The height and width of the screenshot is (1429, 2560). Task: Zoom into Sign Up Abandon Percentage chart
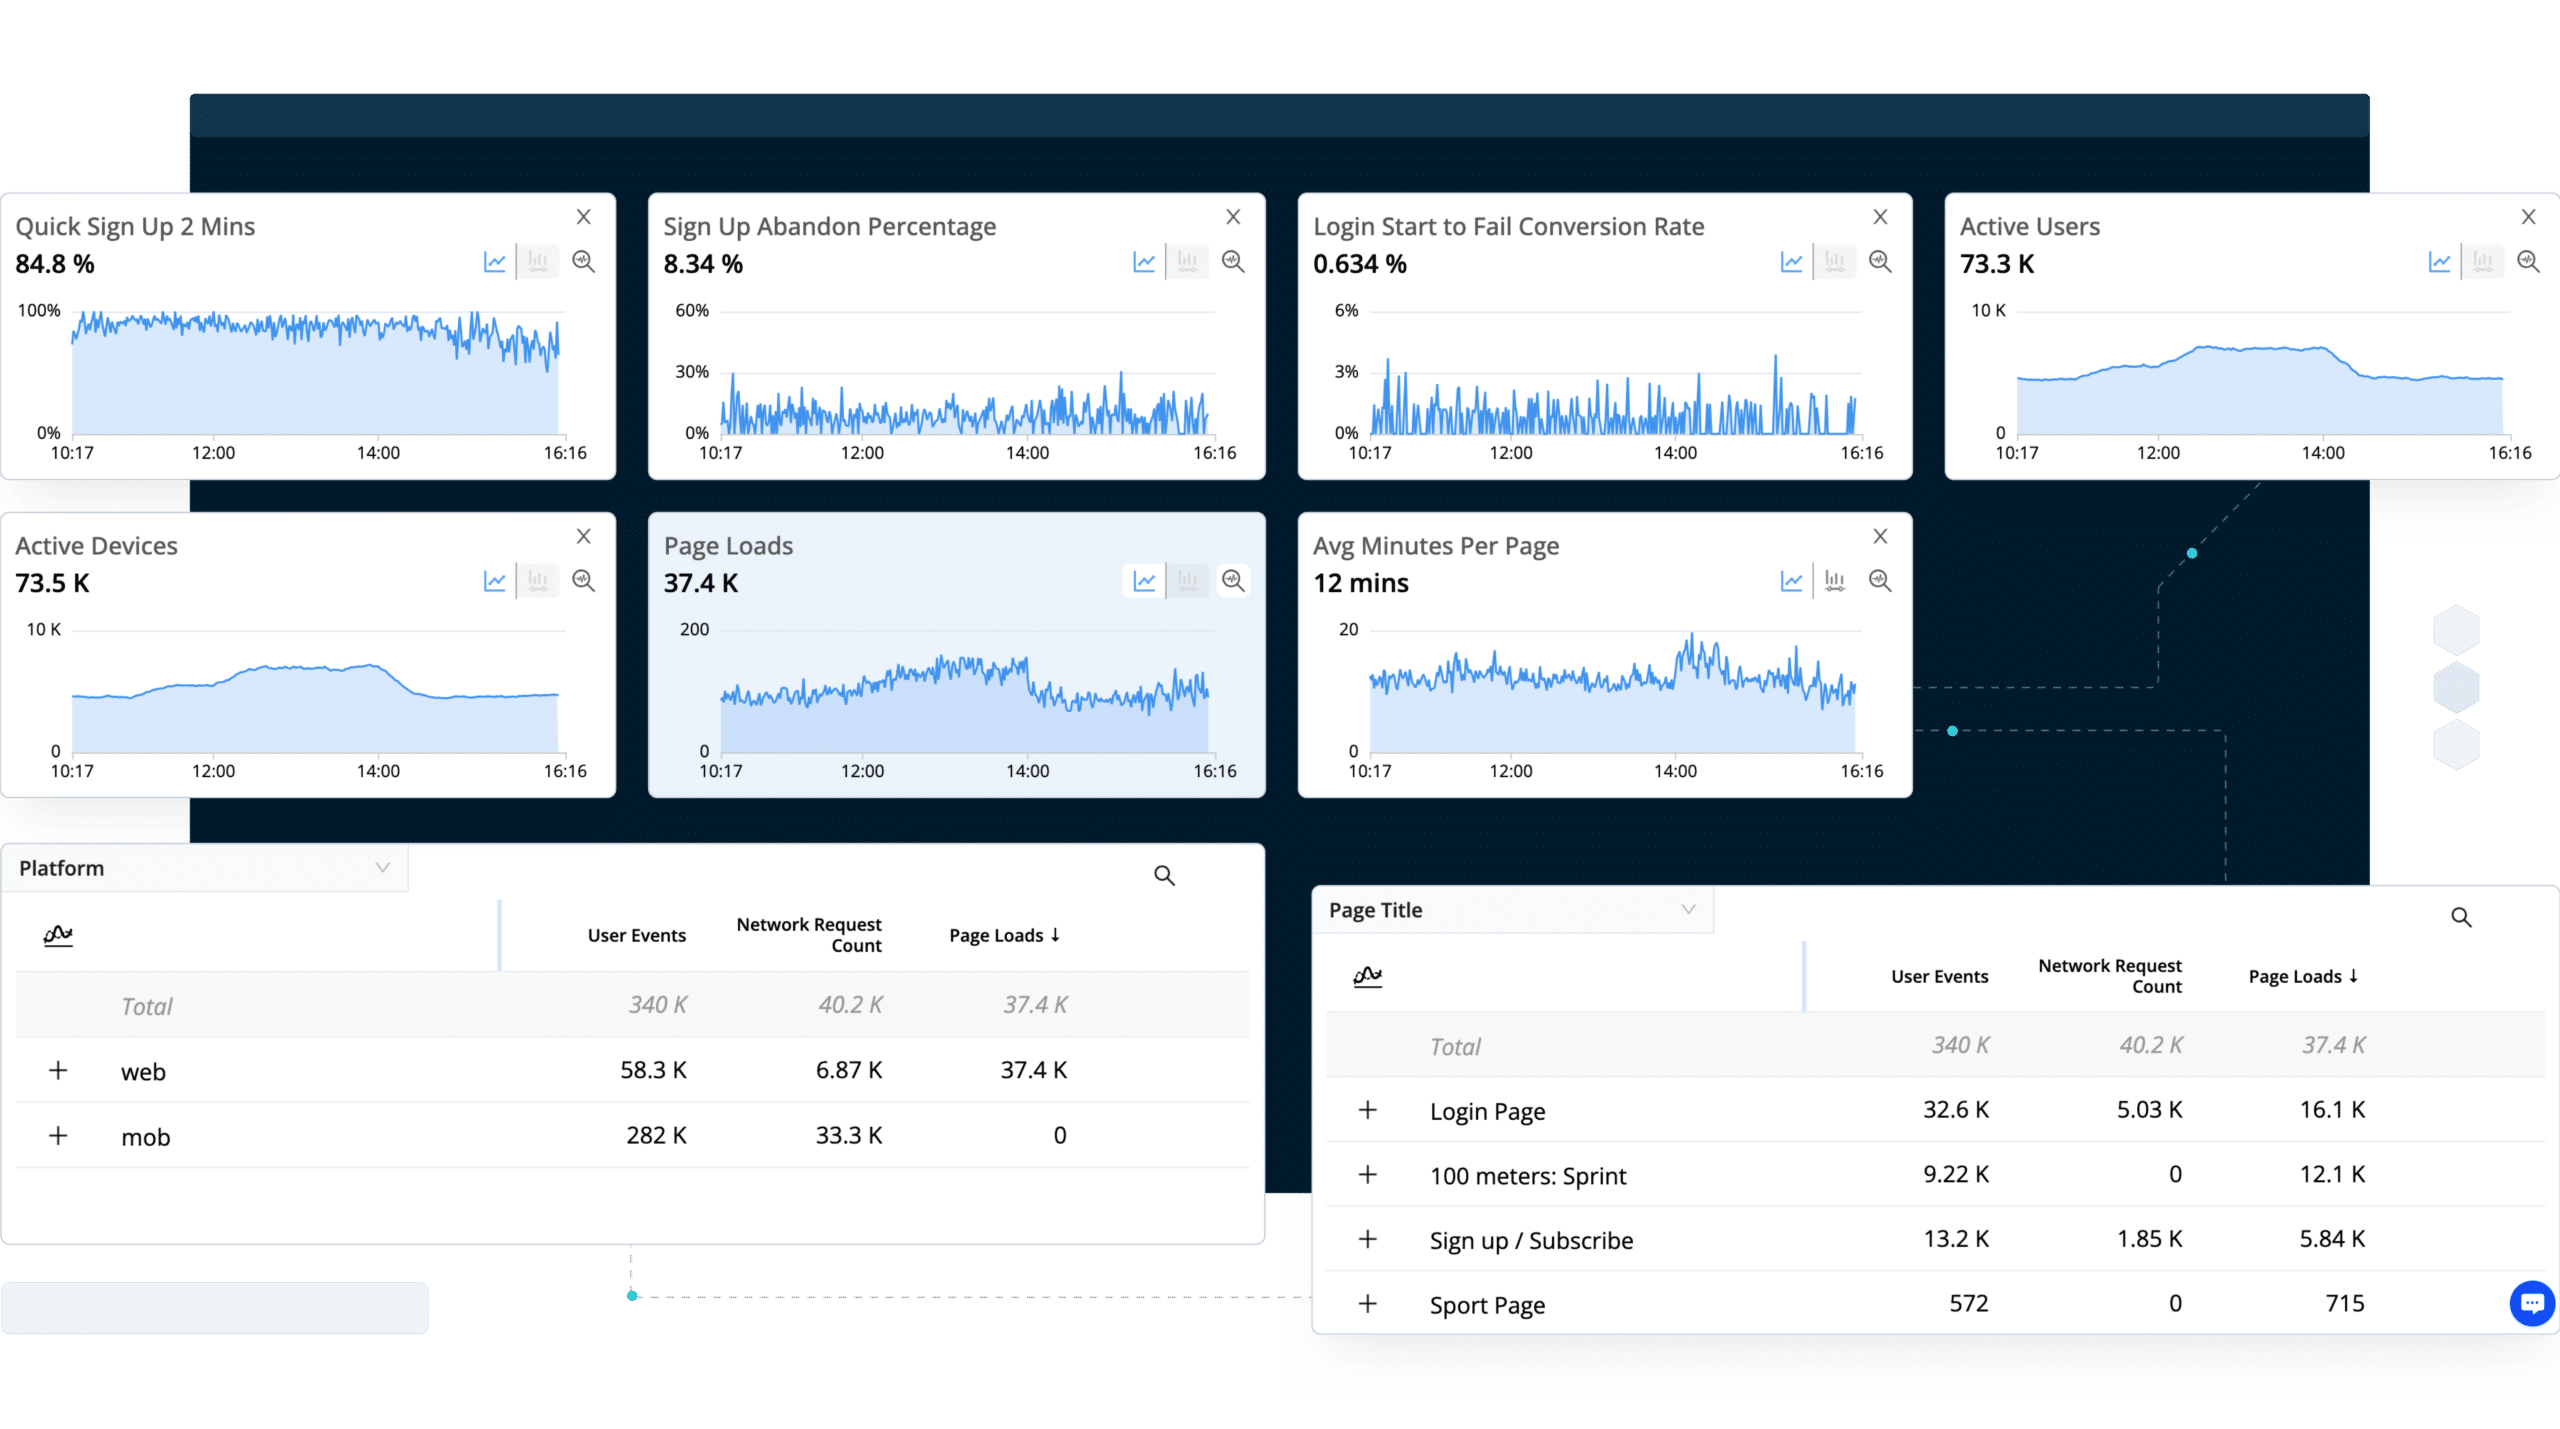1233,262
